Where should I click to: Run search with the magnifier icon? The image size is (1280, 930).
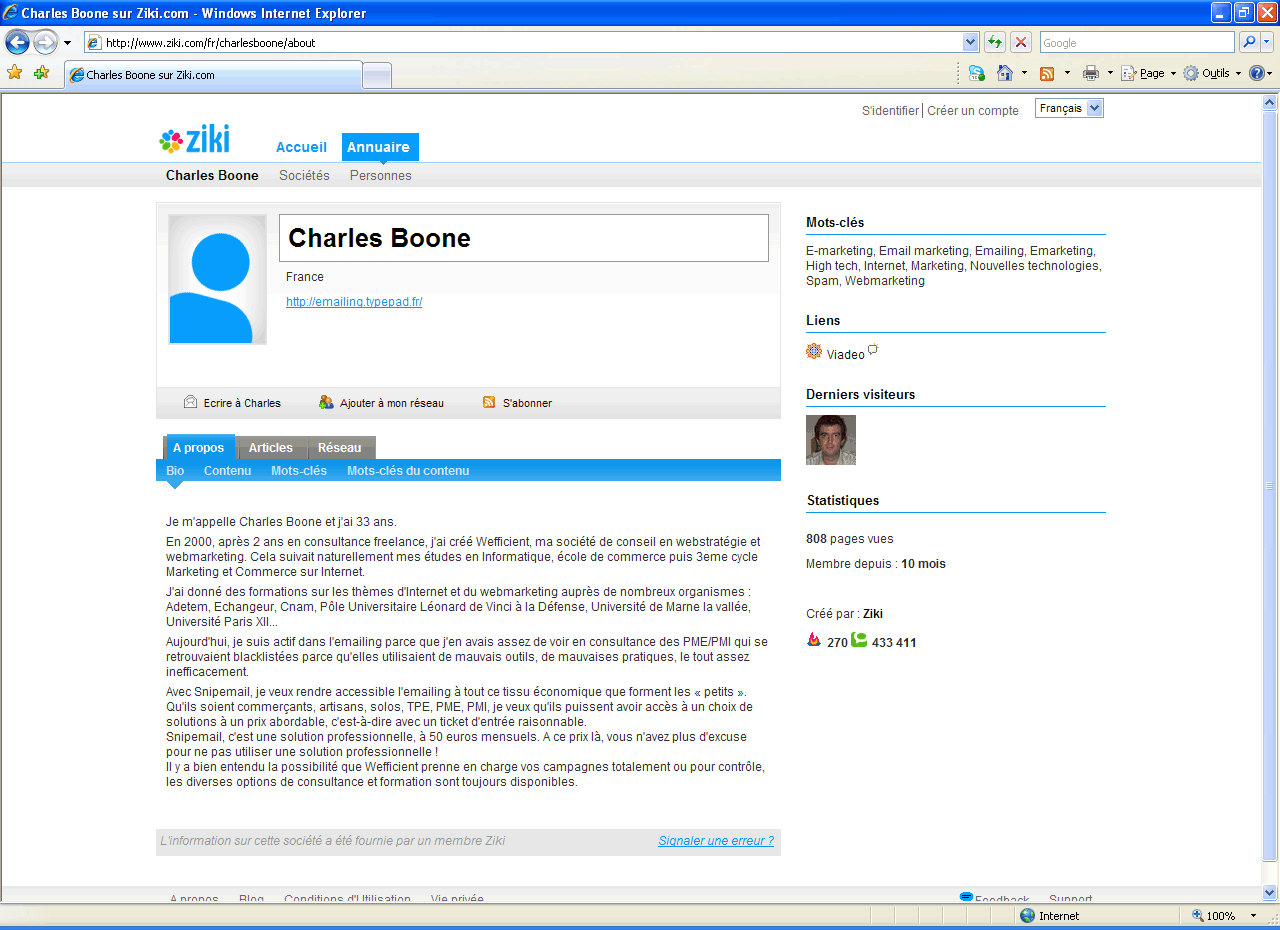(1248, 43)
